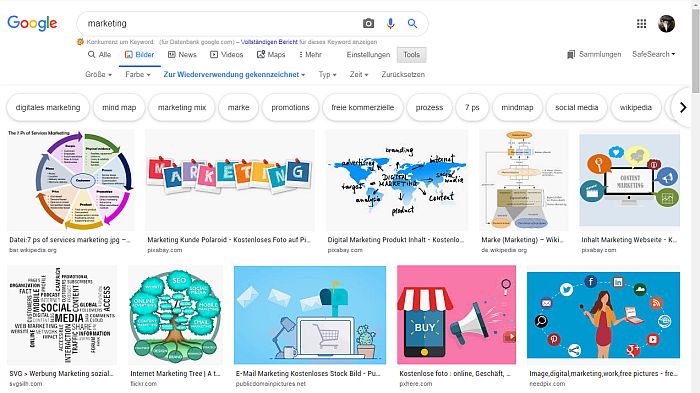Open the Maps tab

coord(271,54)
